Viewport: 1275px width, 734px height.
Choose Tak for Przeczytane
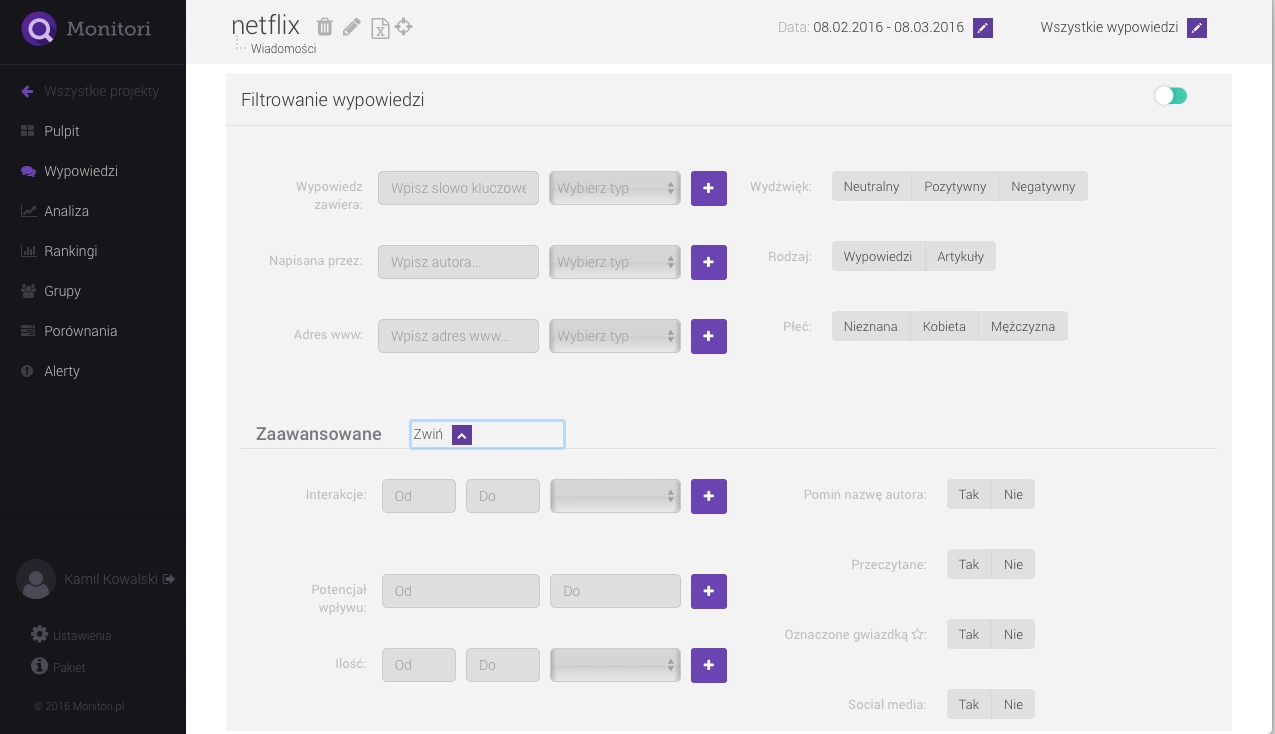point(969,564)
